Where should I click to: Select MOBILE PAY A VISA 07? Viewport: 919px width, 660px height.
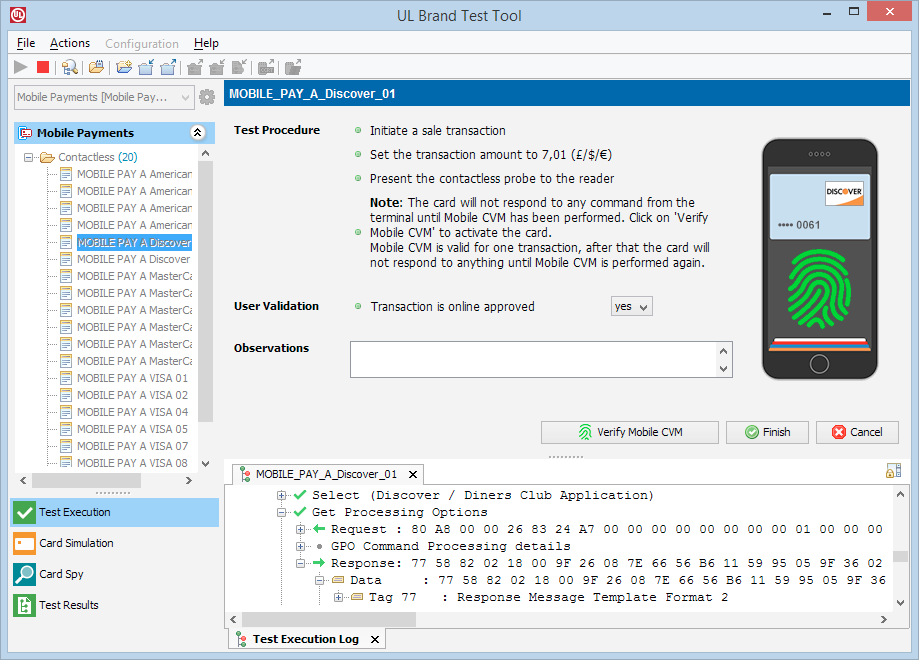[x=132, y=446]
